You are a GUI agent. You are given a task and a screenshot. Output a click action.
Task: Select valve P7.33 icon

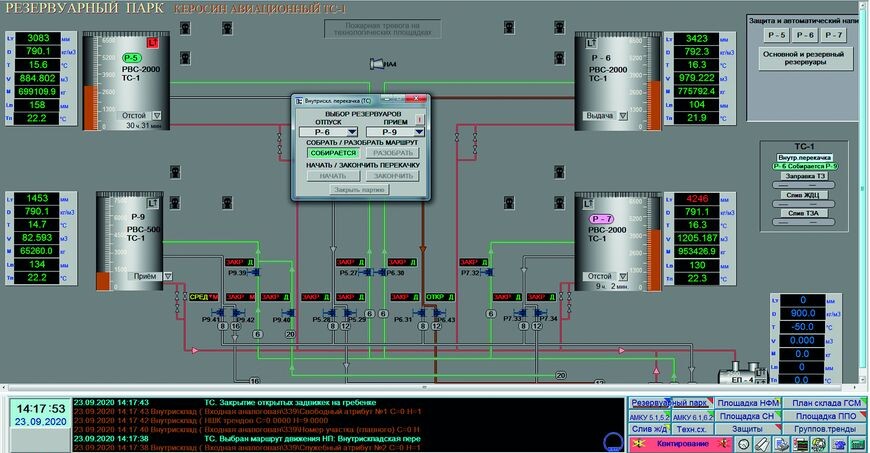[x=522, y=313]
